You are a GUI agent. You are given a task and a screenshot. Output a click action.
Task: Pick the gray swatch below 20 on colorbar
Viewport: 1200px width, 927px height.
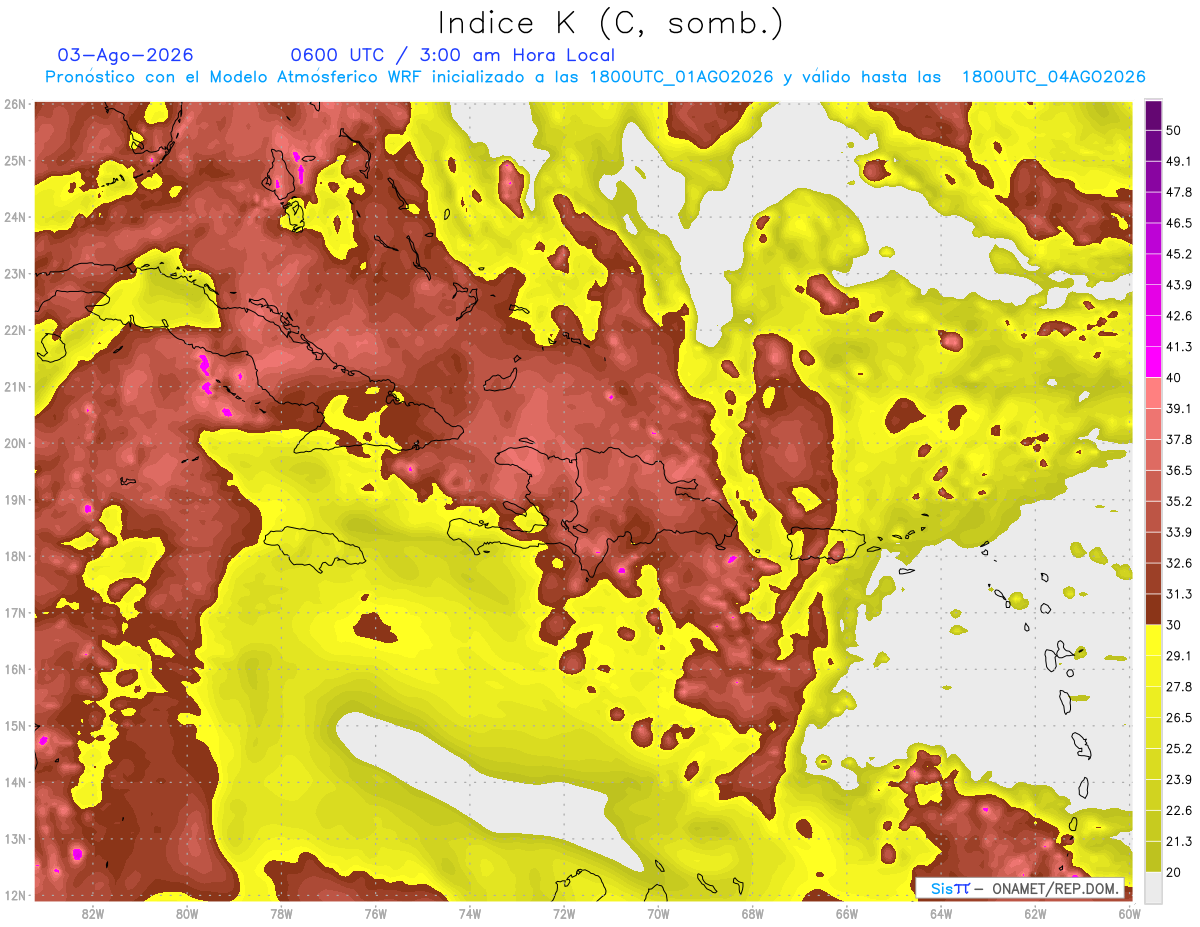pos(1153,887)
